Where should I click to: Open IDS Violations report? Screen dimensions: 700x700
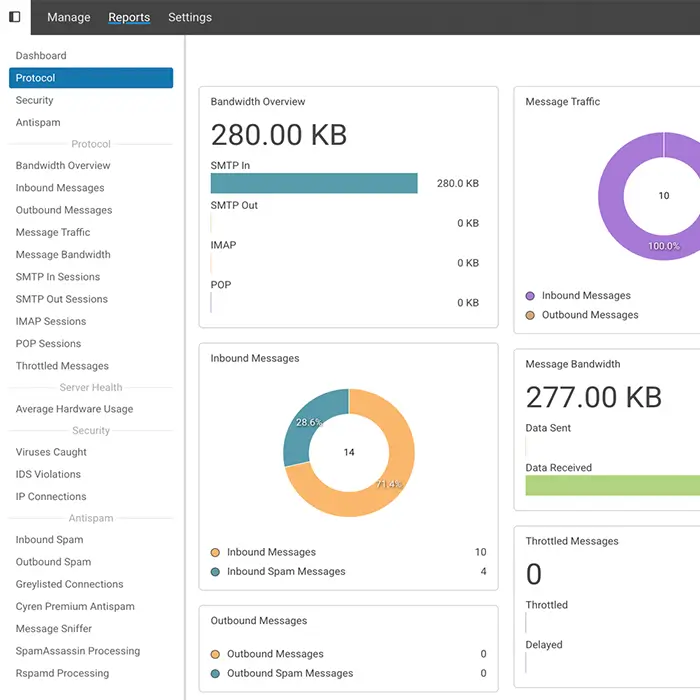(x=48, y=474)
